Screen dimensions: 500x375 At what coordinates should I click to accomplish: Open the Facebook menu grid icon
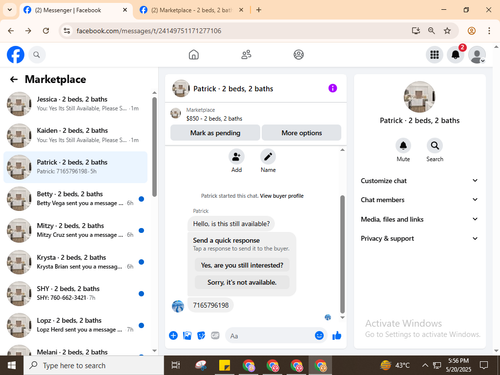(434, 55)
